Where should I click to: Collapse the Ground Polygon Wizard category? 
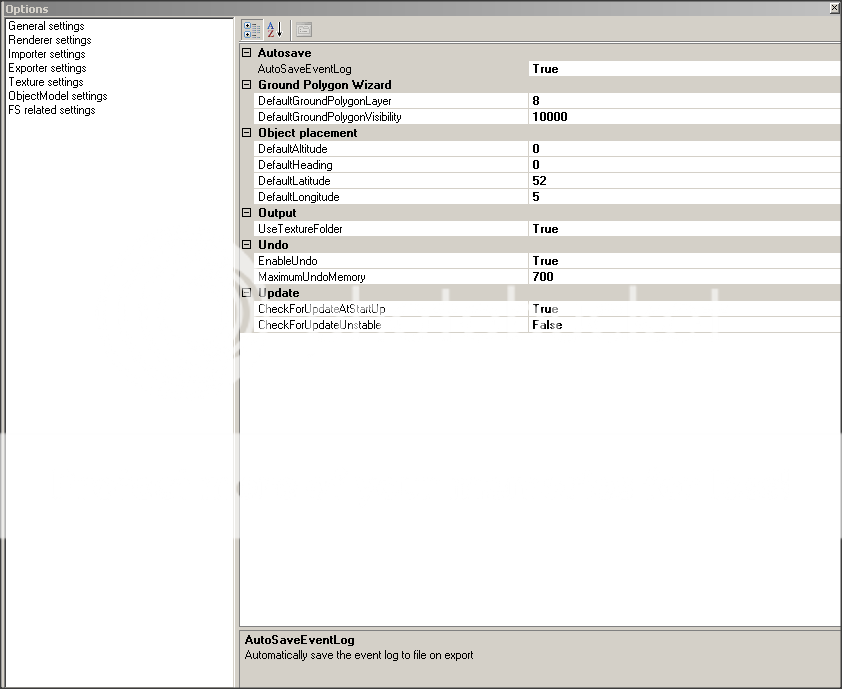[x=245, y=84]
